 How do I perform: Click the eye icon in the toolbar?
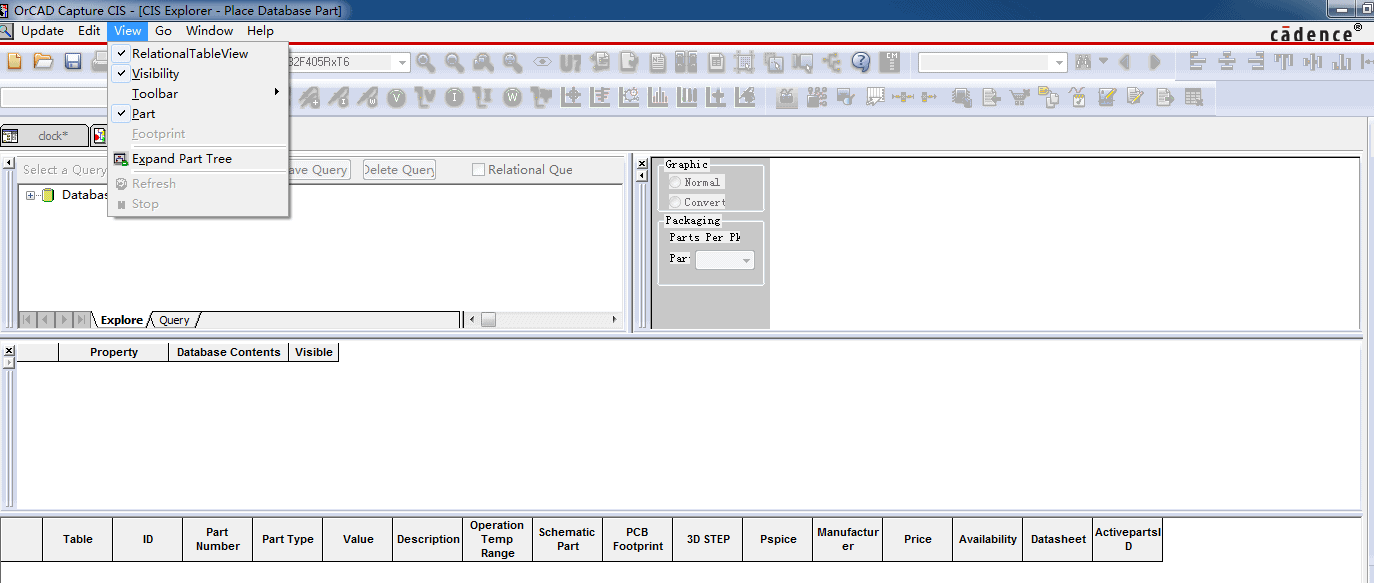click(542, 62)
